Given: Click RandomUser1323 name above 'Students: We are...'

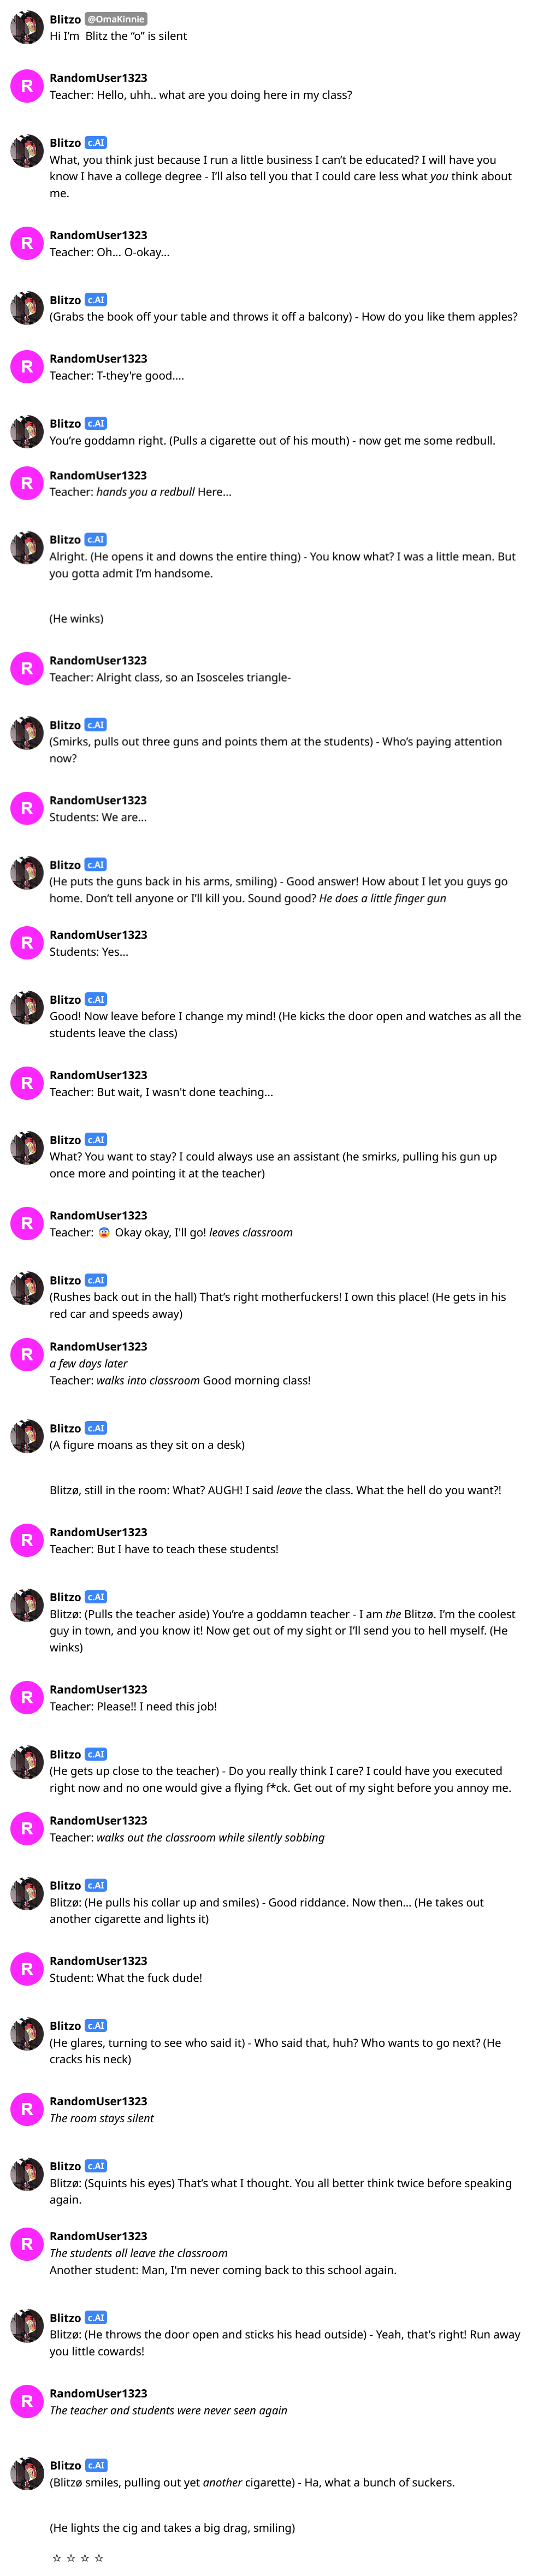Looking at the screenshot, I should tap(98, 800).
